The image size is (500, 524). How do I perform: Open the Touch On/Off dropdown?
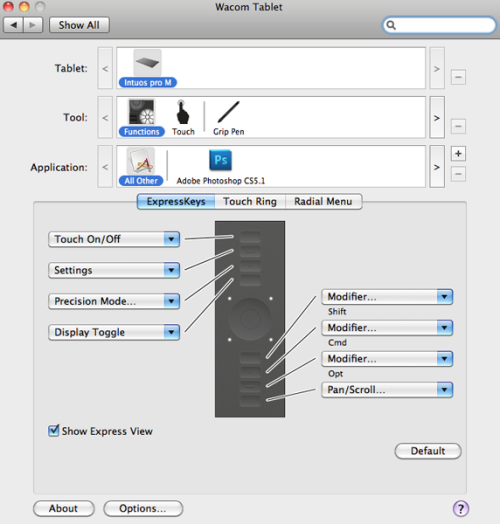pyautogui.click(x=114, y=239)
